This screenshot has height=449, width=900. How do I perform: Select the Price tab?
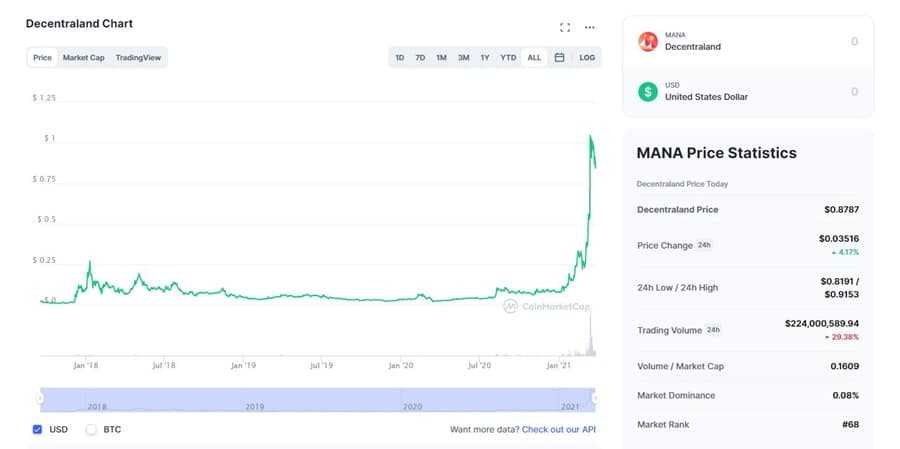(x=42, y=58)
